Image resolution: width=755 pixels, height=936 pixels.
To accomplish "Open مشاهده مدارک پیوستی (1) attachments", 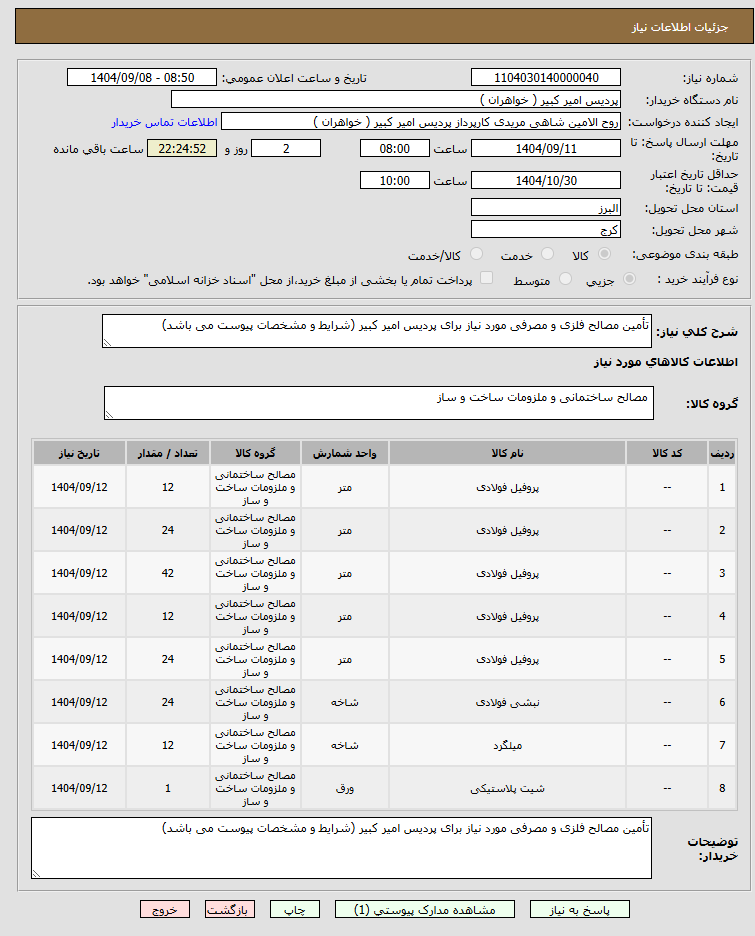I will 424,910.
